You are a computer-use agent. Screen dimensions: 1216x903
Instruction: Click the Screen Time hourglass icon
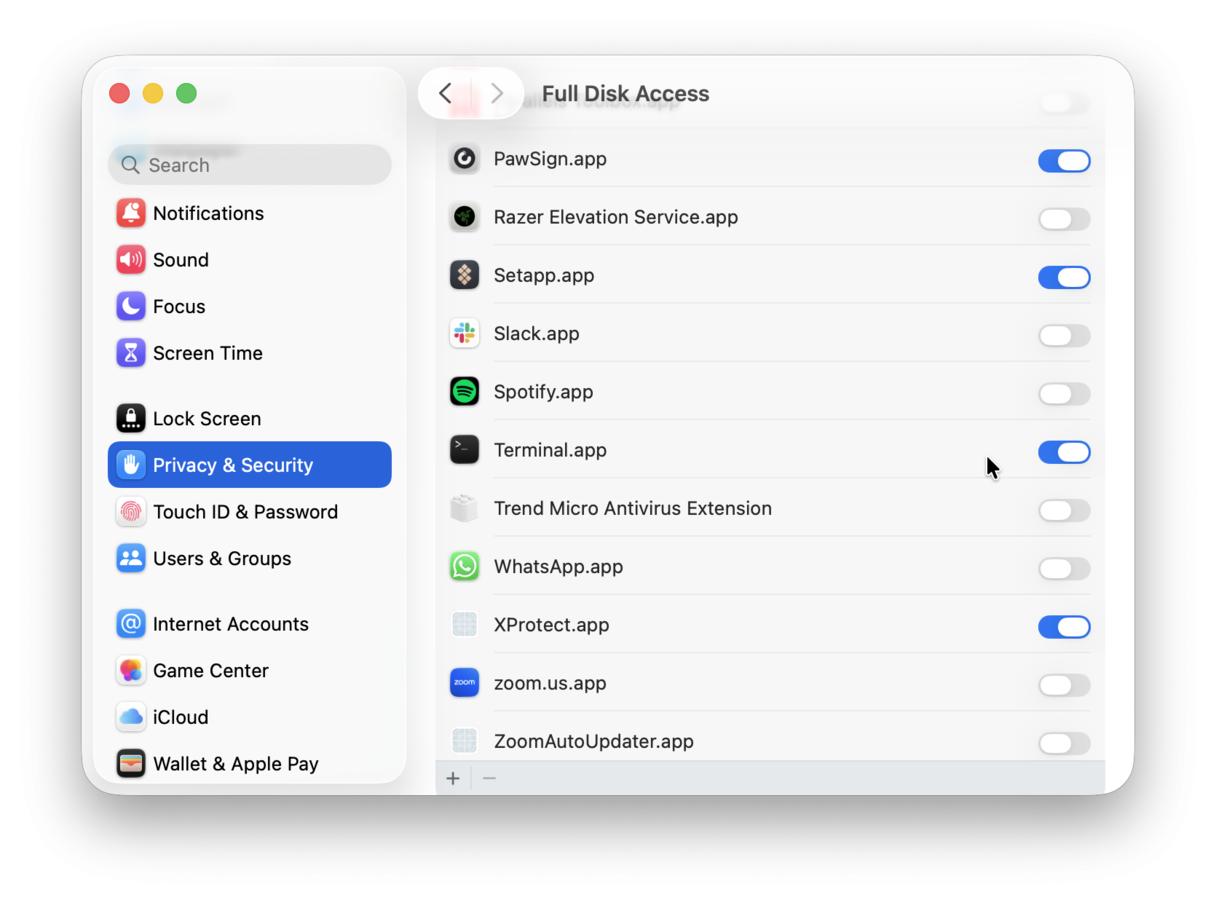pyautogui.click(x=130, y=353)
